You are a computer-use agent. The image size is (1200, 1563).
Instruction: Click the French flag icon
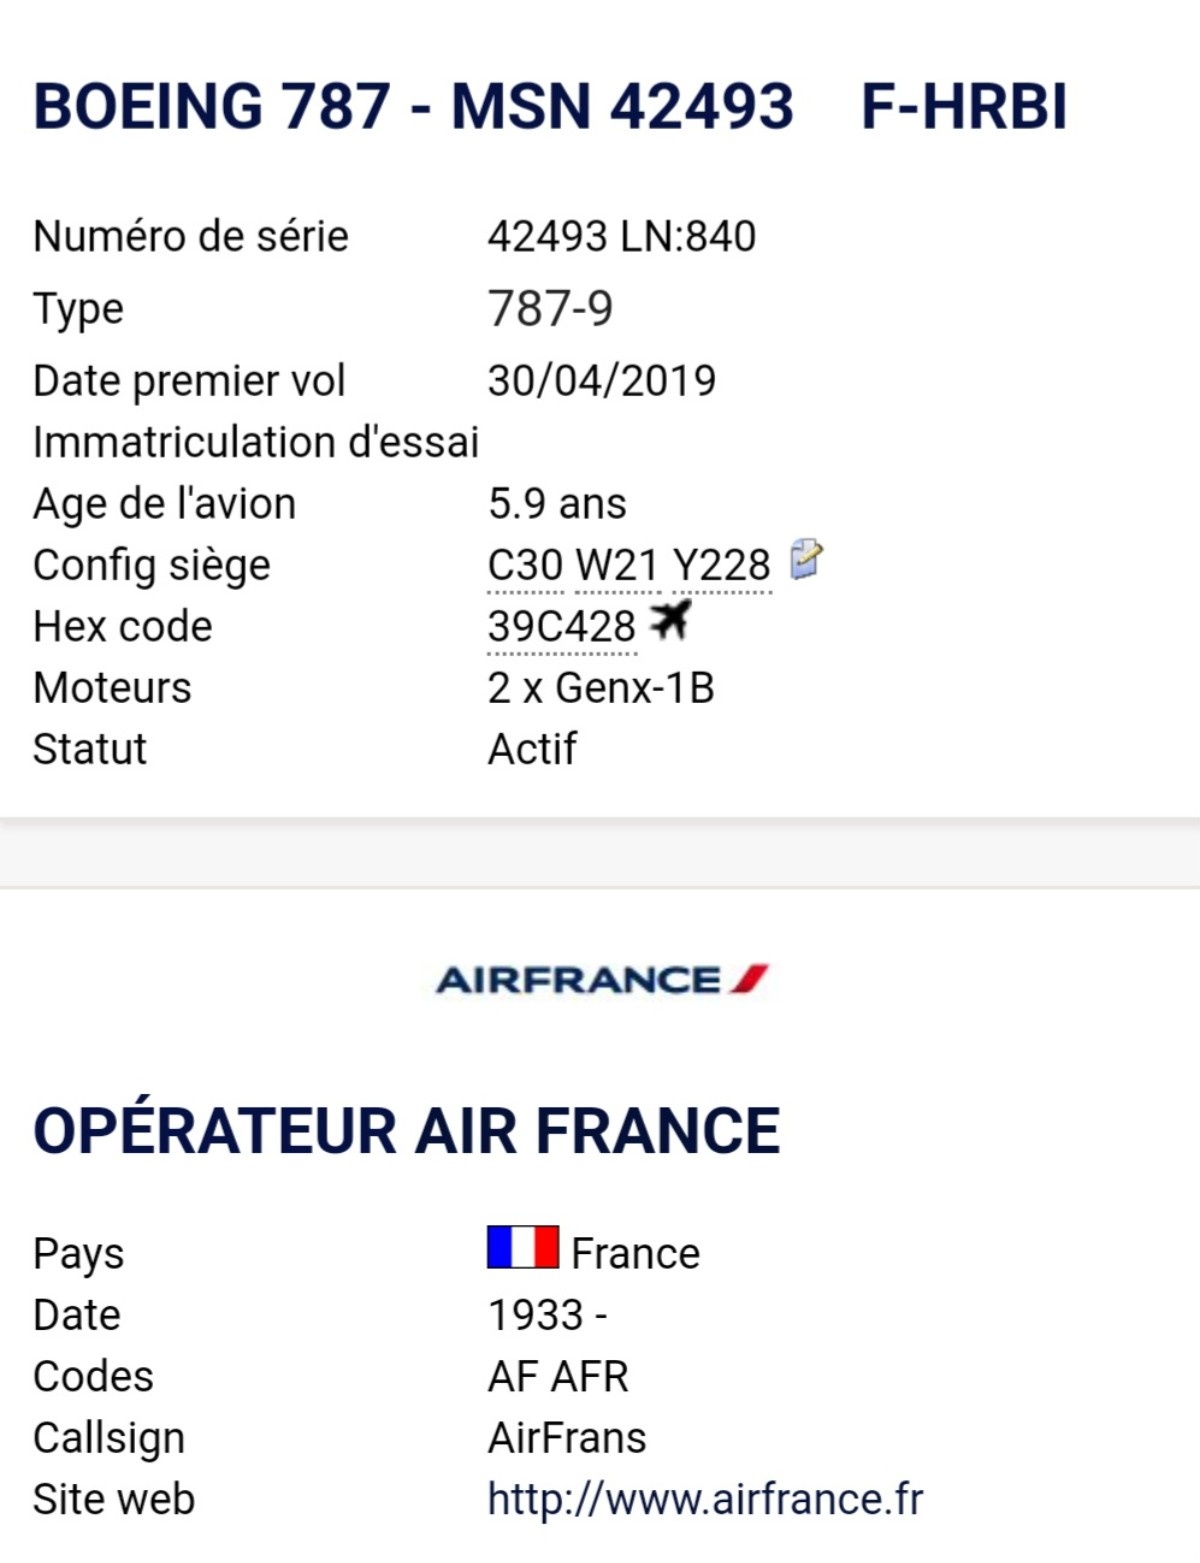click(523, 1247)
